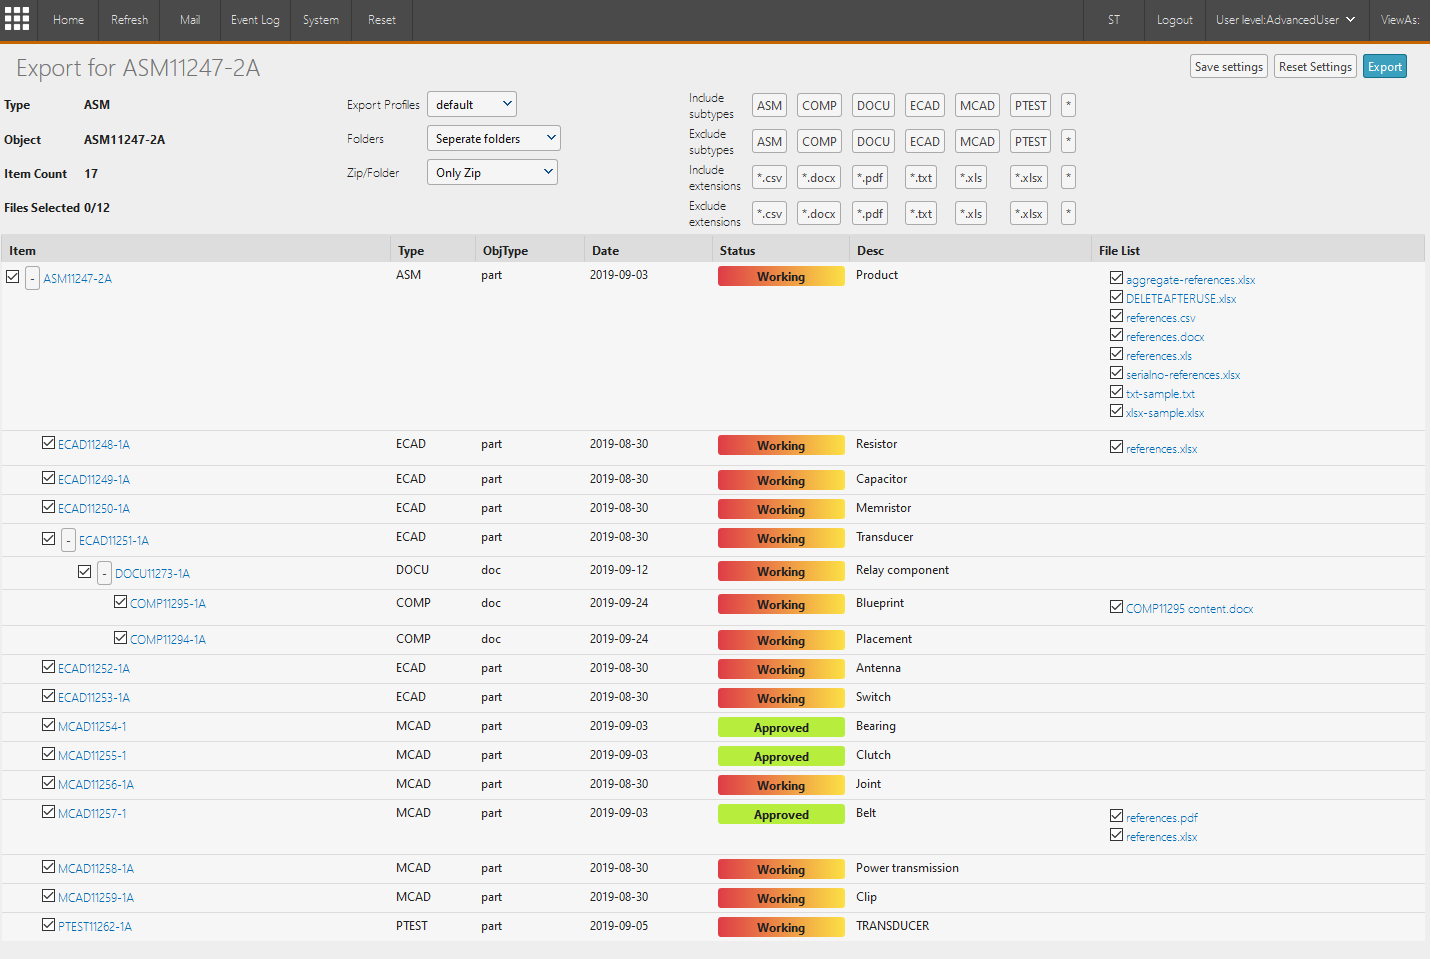
Task: Go to Home in the top bar
Action: (x=68, y=20)
